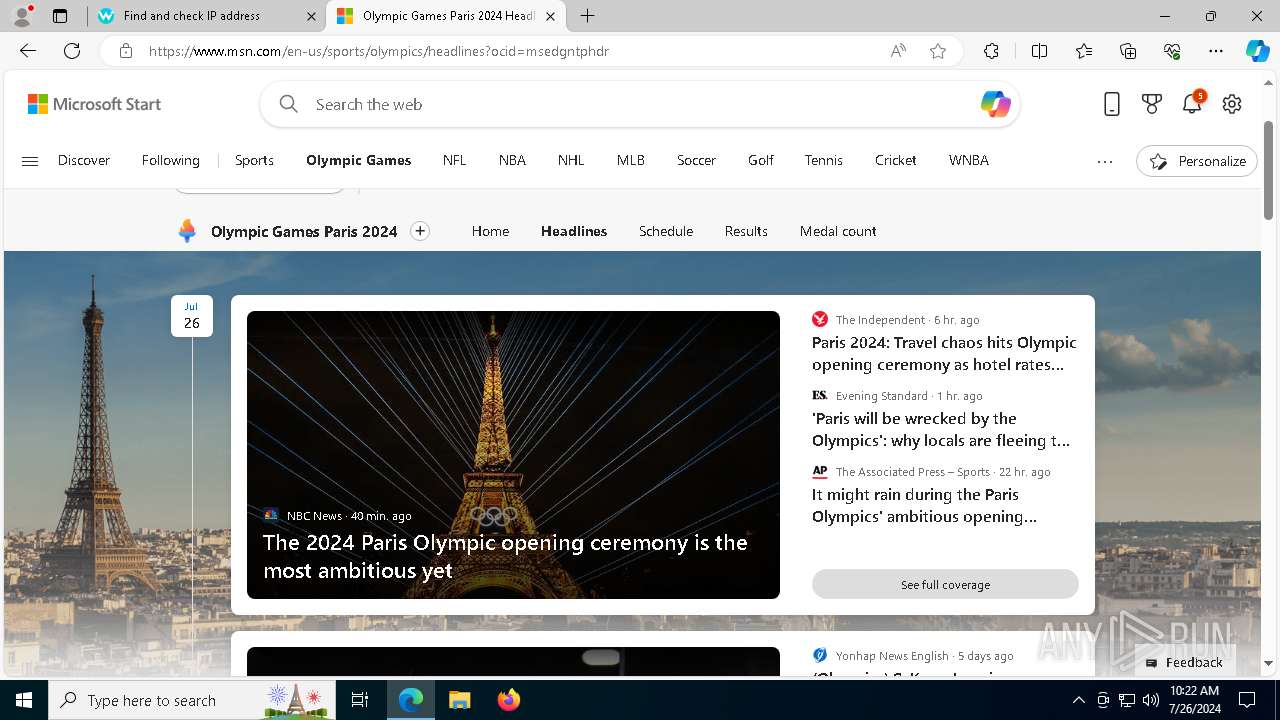Open the MLB menu item
1280x720 pixels.
[x=631, y=160]
